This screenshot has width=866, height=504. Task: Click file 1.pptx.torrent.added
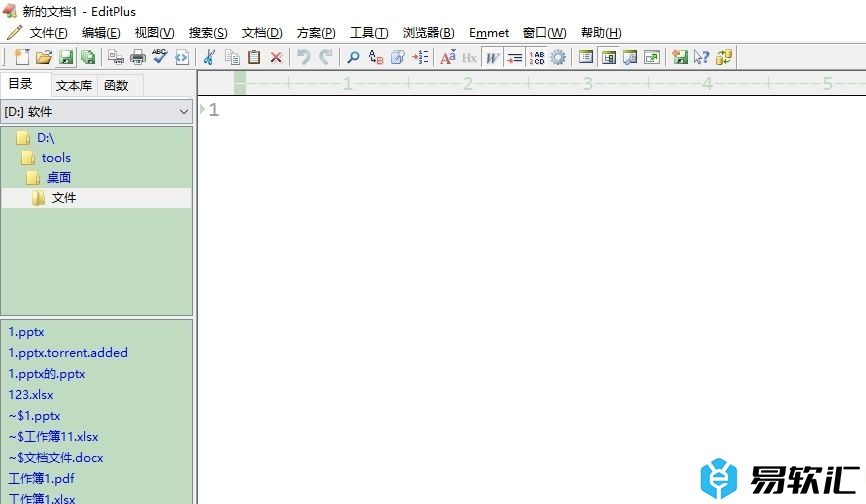[x=68, y=353]
